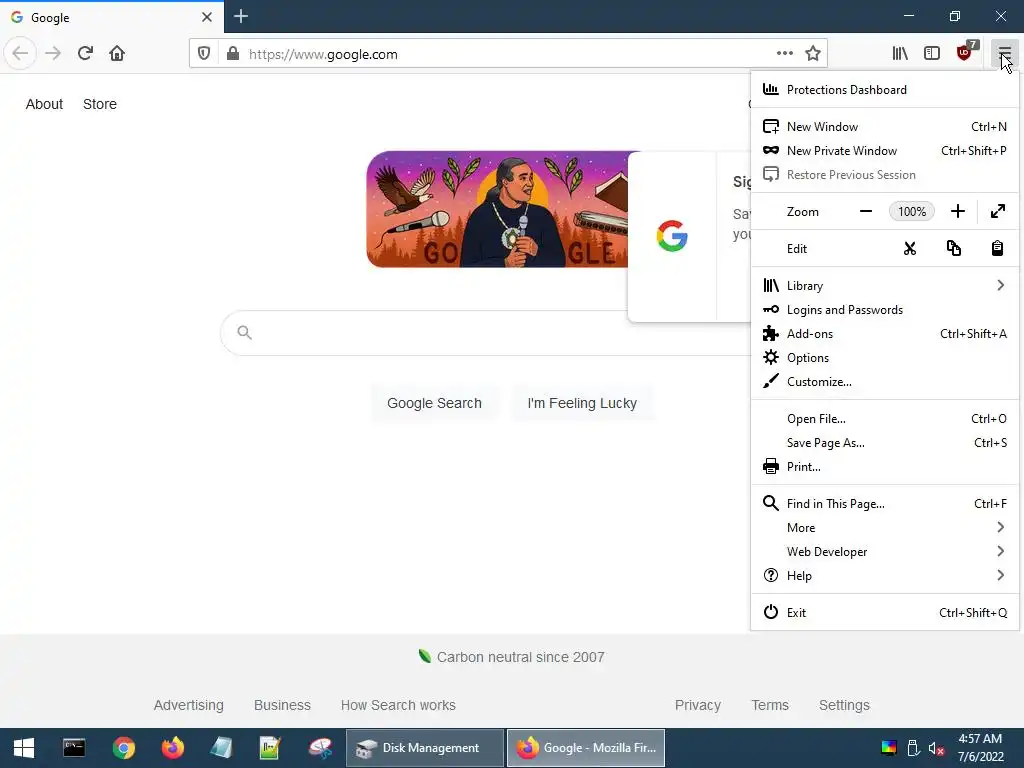This screenshot has width=1024, height=768.
Task: Open the uBlock Origin extension icon
Action: [x=965, y=54]
